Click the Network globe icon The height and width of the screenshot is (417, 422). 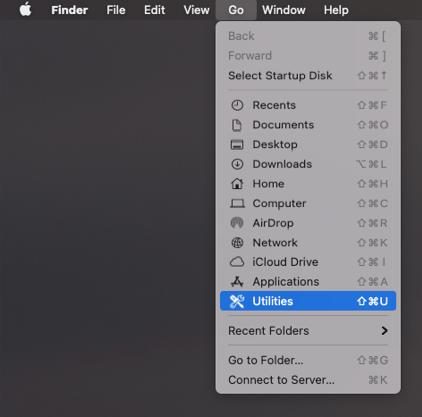[x=237, y=243]
